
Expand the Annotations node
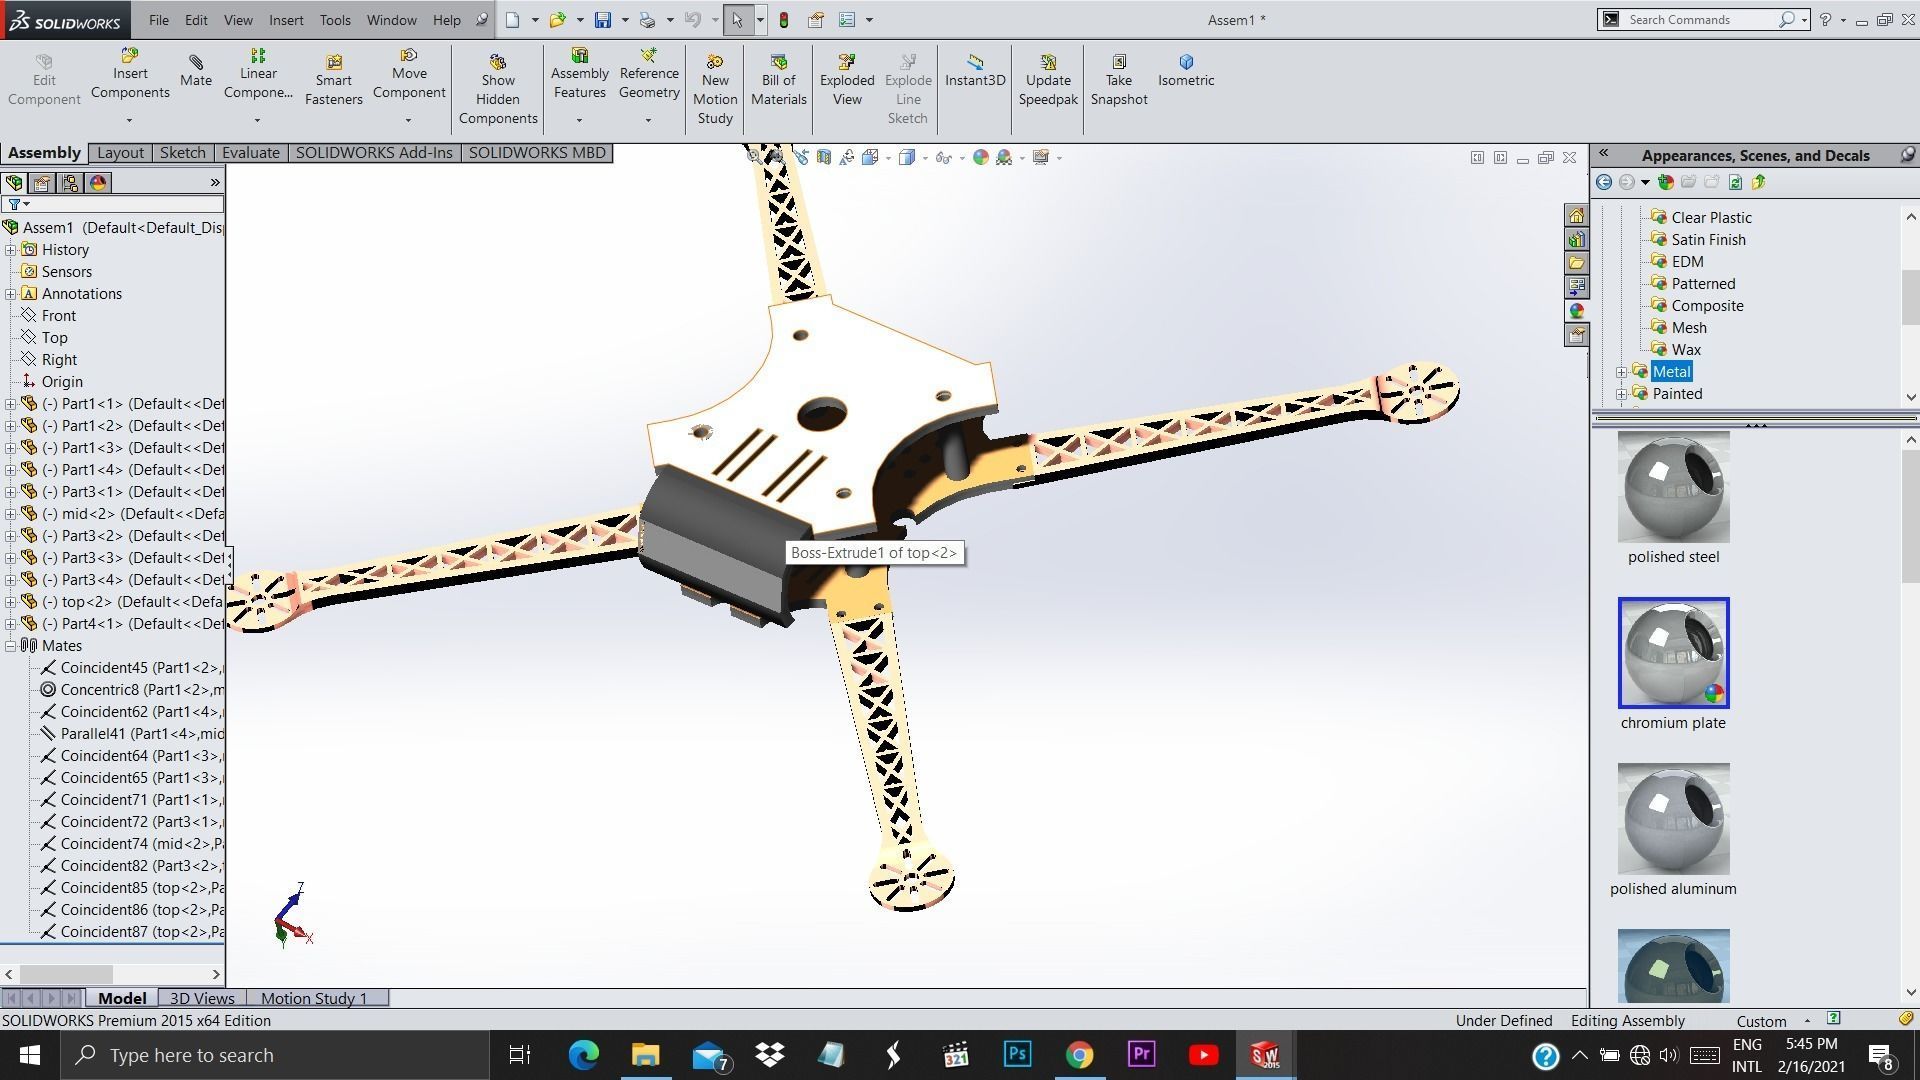[10, 294]
